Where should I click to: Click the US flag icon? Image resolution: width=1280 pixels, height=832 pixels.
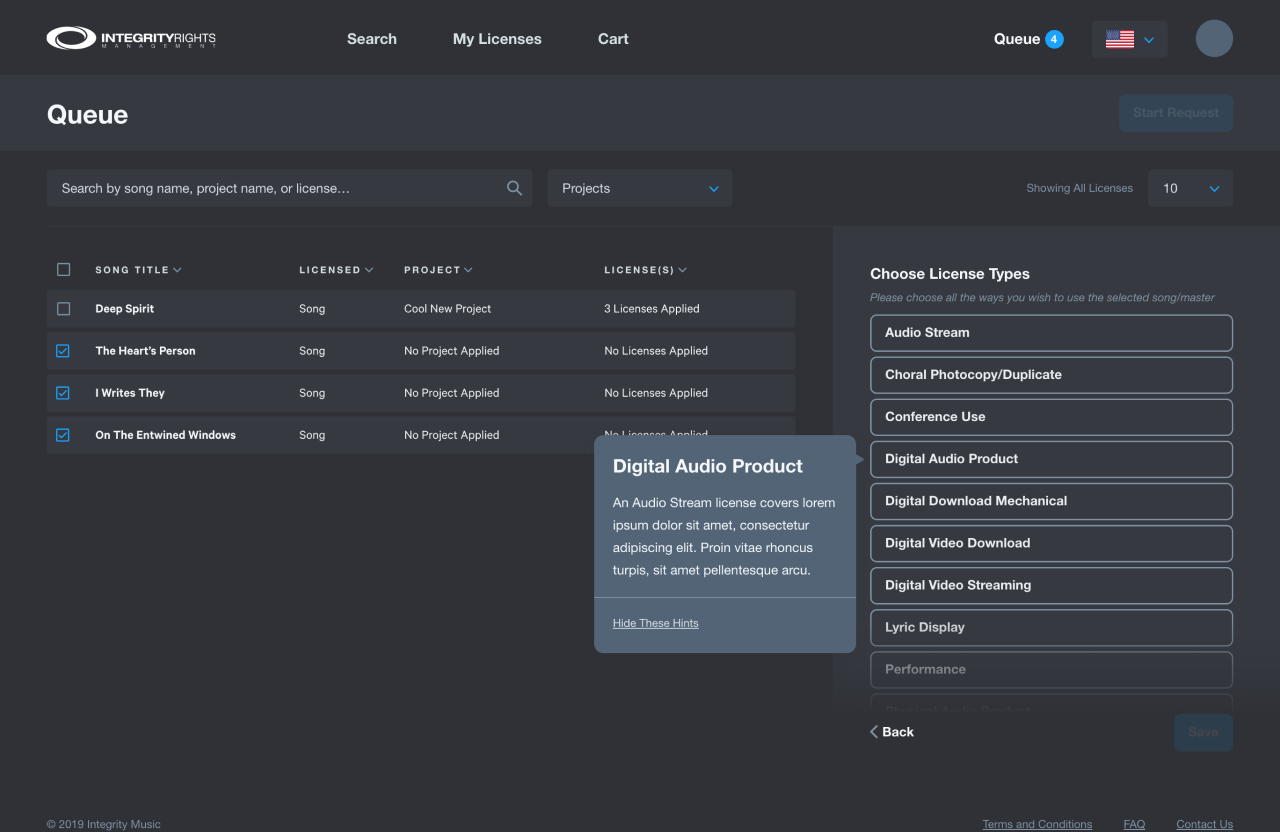(1119, 39)
